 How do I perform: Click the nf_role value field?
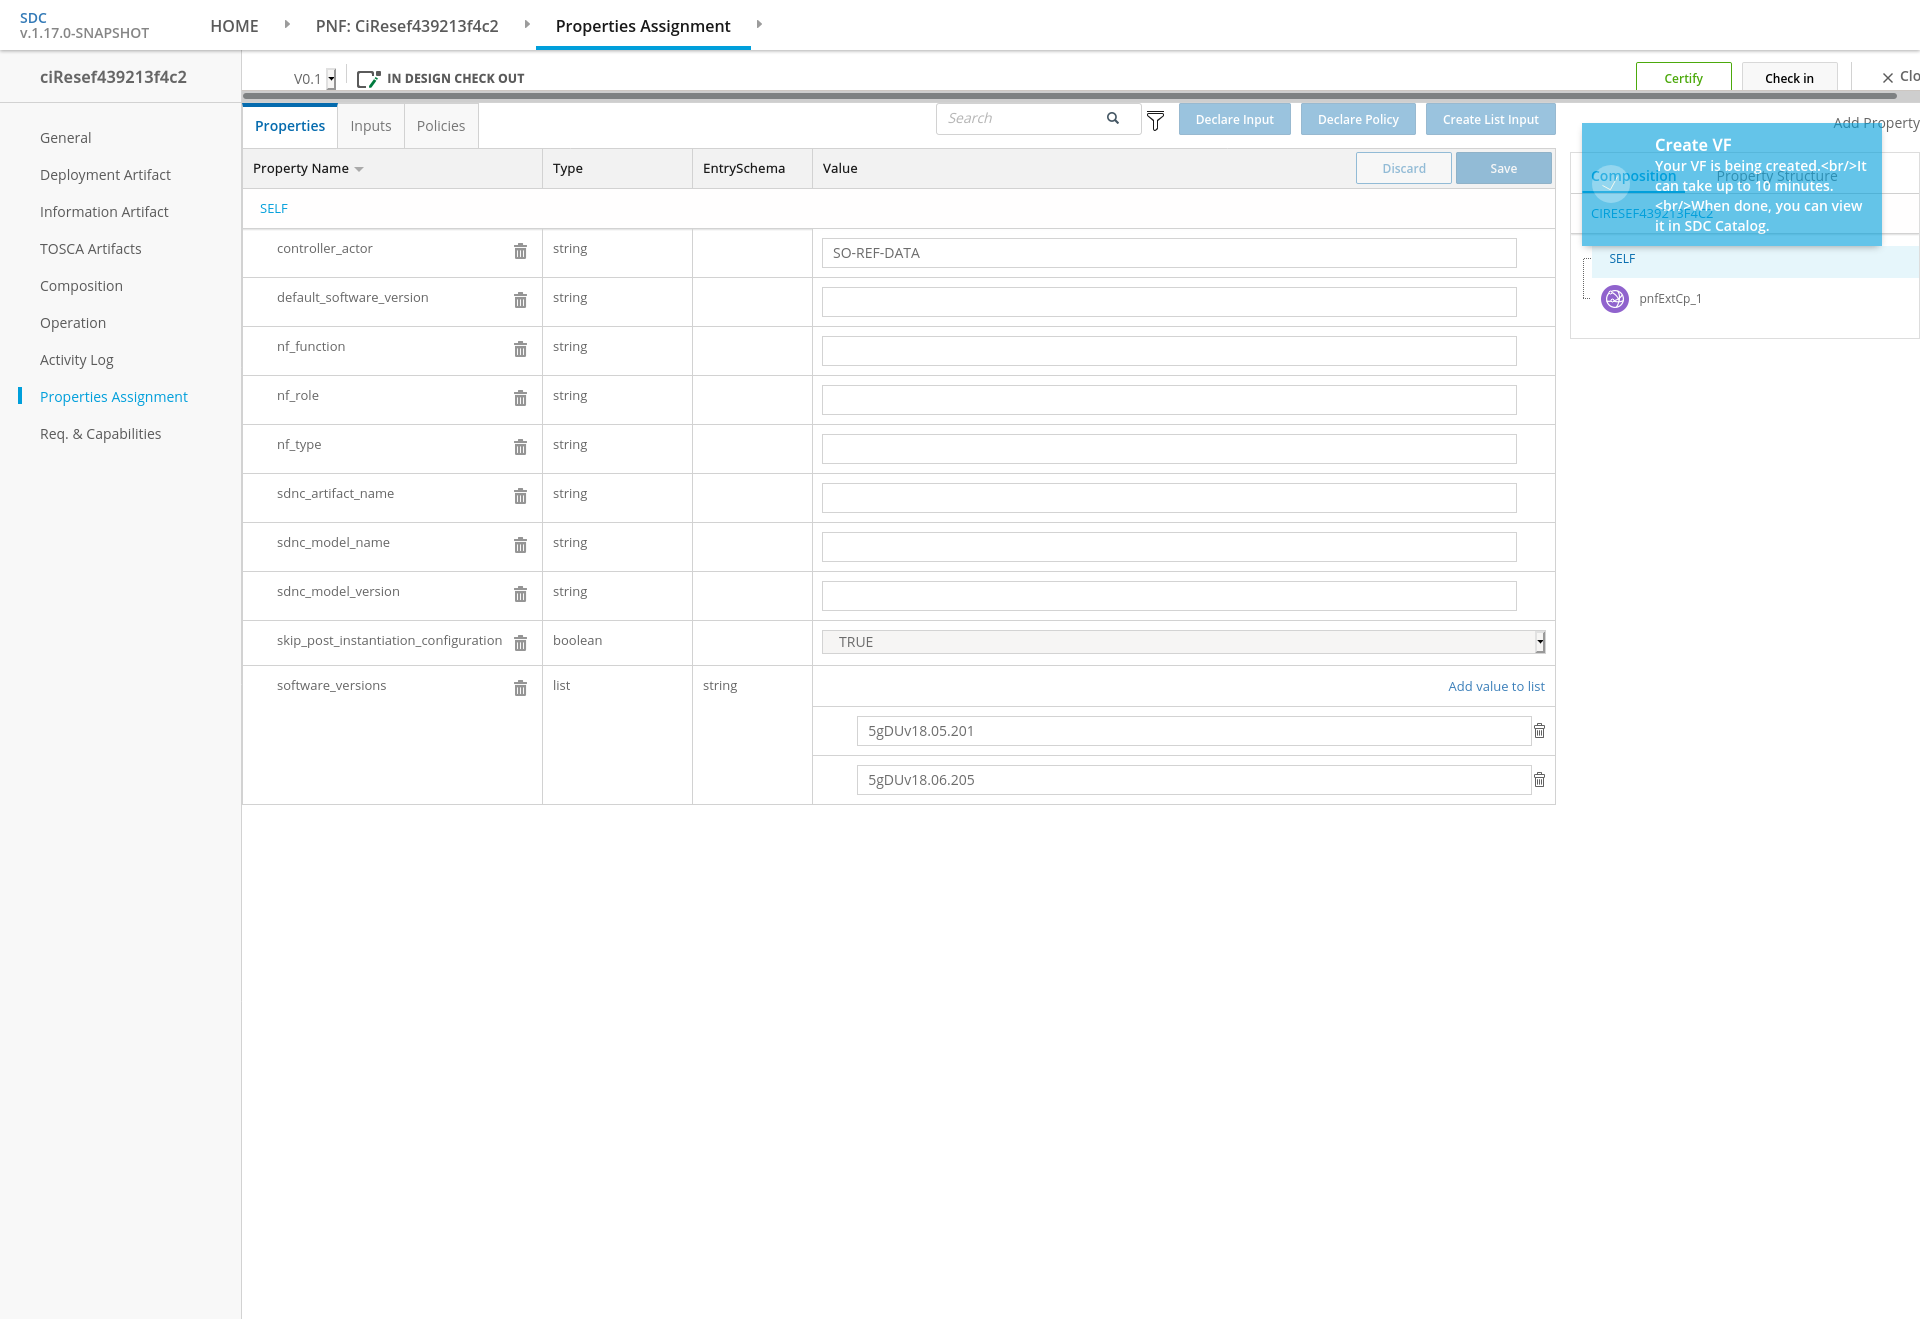coord(1169,400)
